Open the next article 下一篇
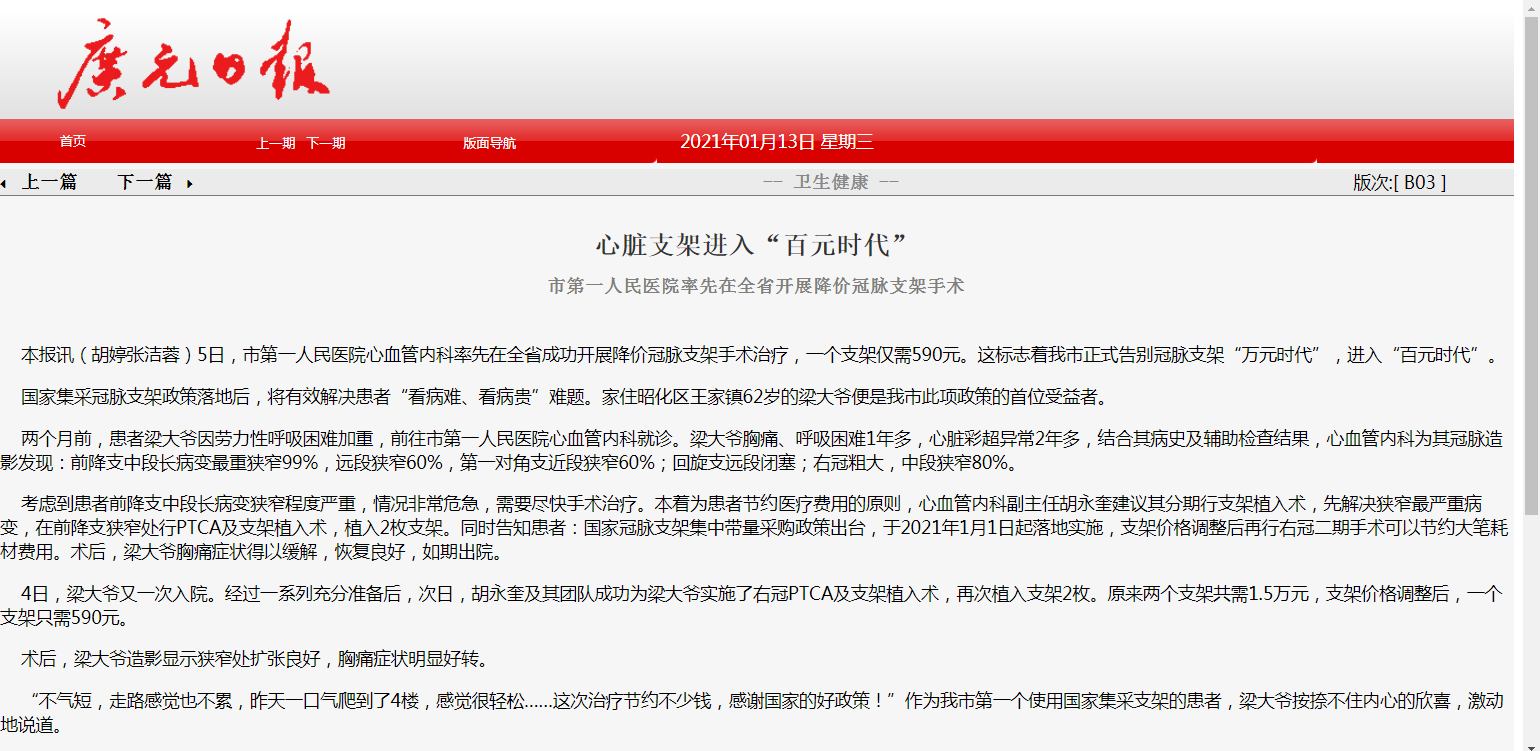The width and height of the screenshot is (1540, 751). (x=144, y=182)
